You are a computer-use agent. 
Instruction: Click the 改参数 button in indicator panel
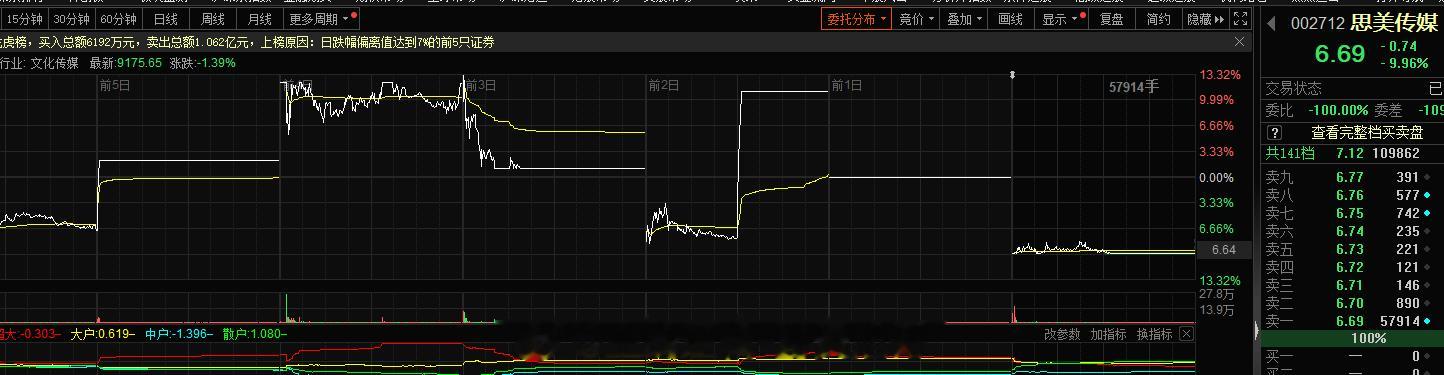1062,334
